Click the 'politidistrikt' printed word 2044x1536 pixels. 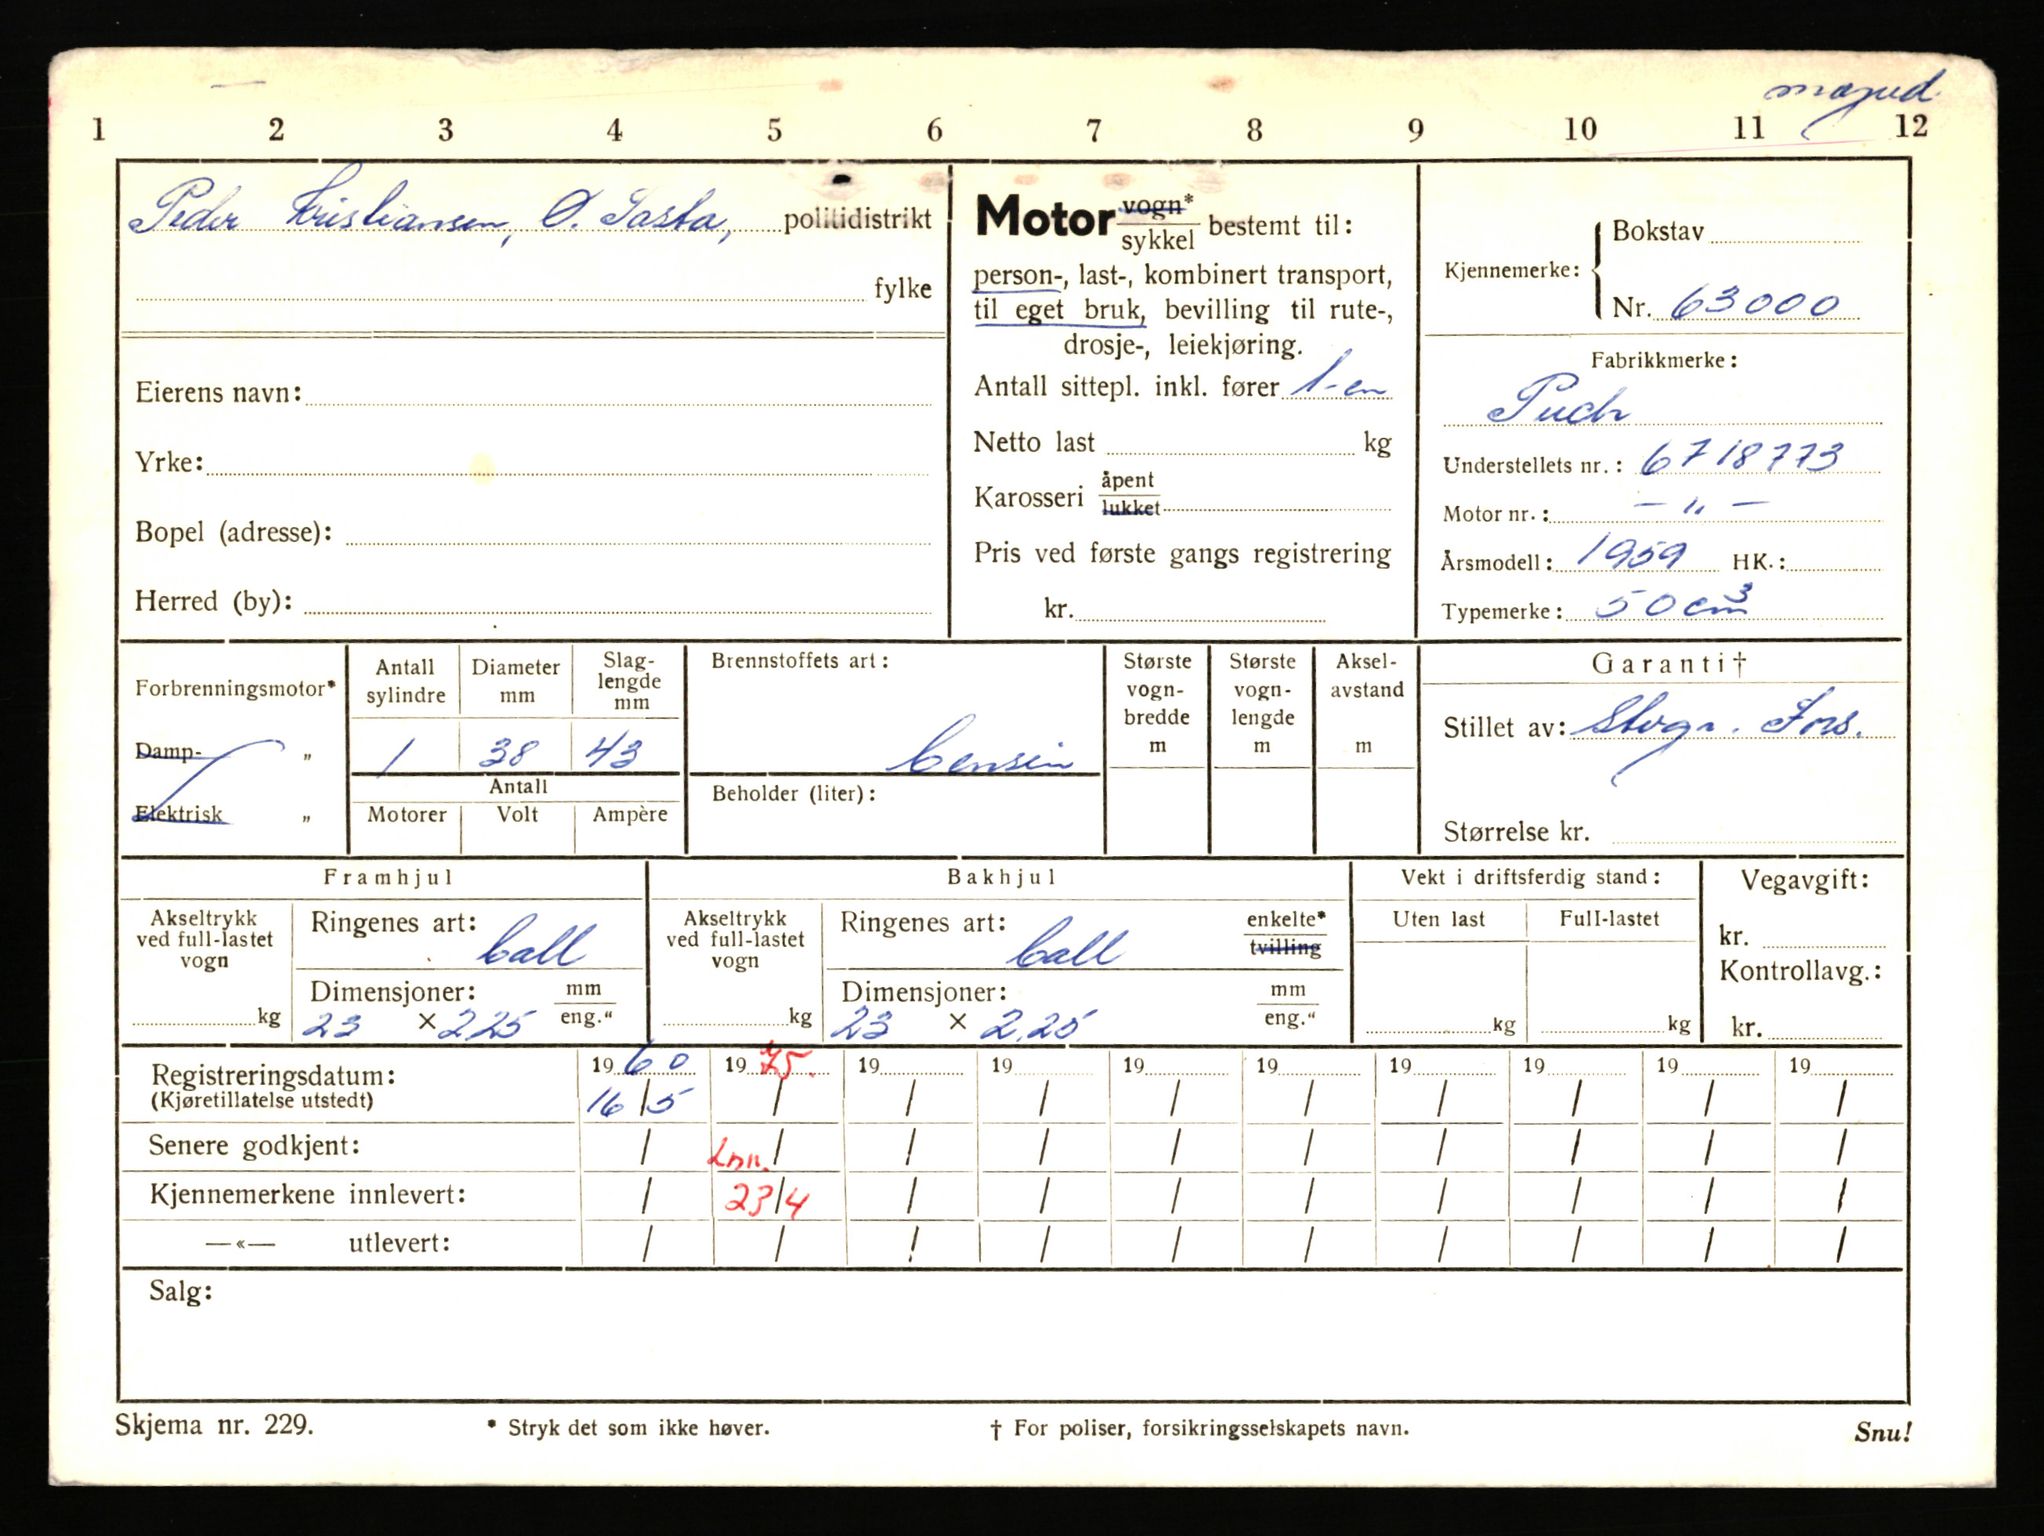(x=857, y=219)
